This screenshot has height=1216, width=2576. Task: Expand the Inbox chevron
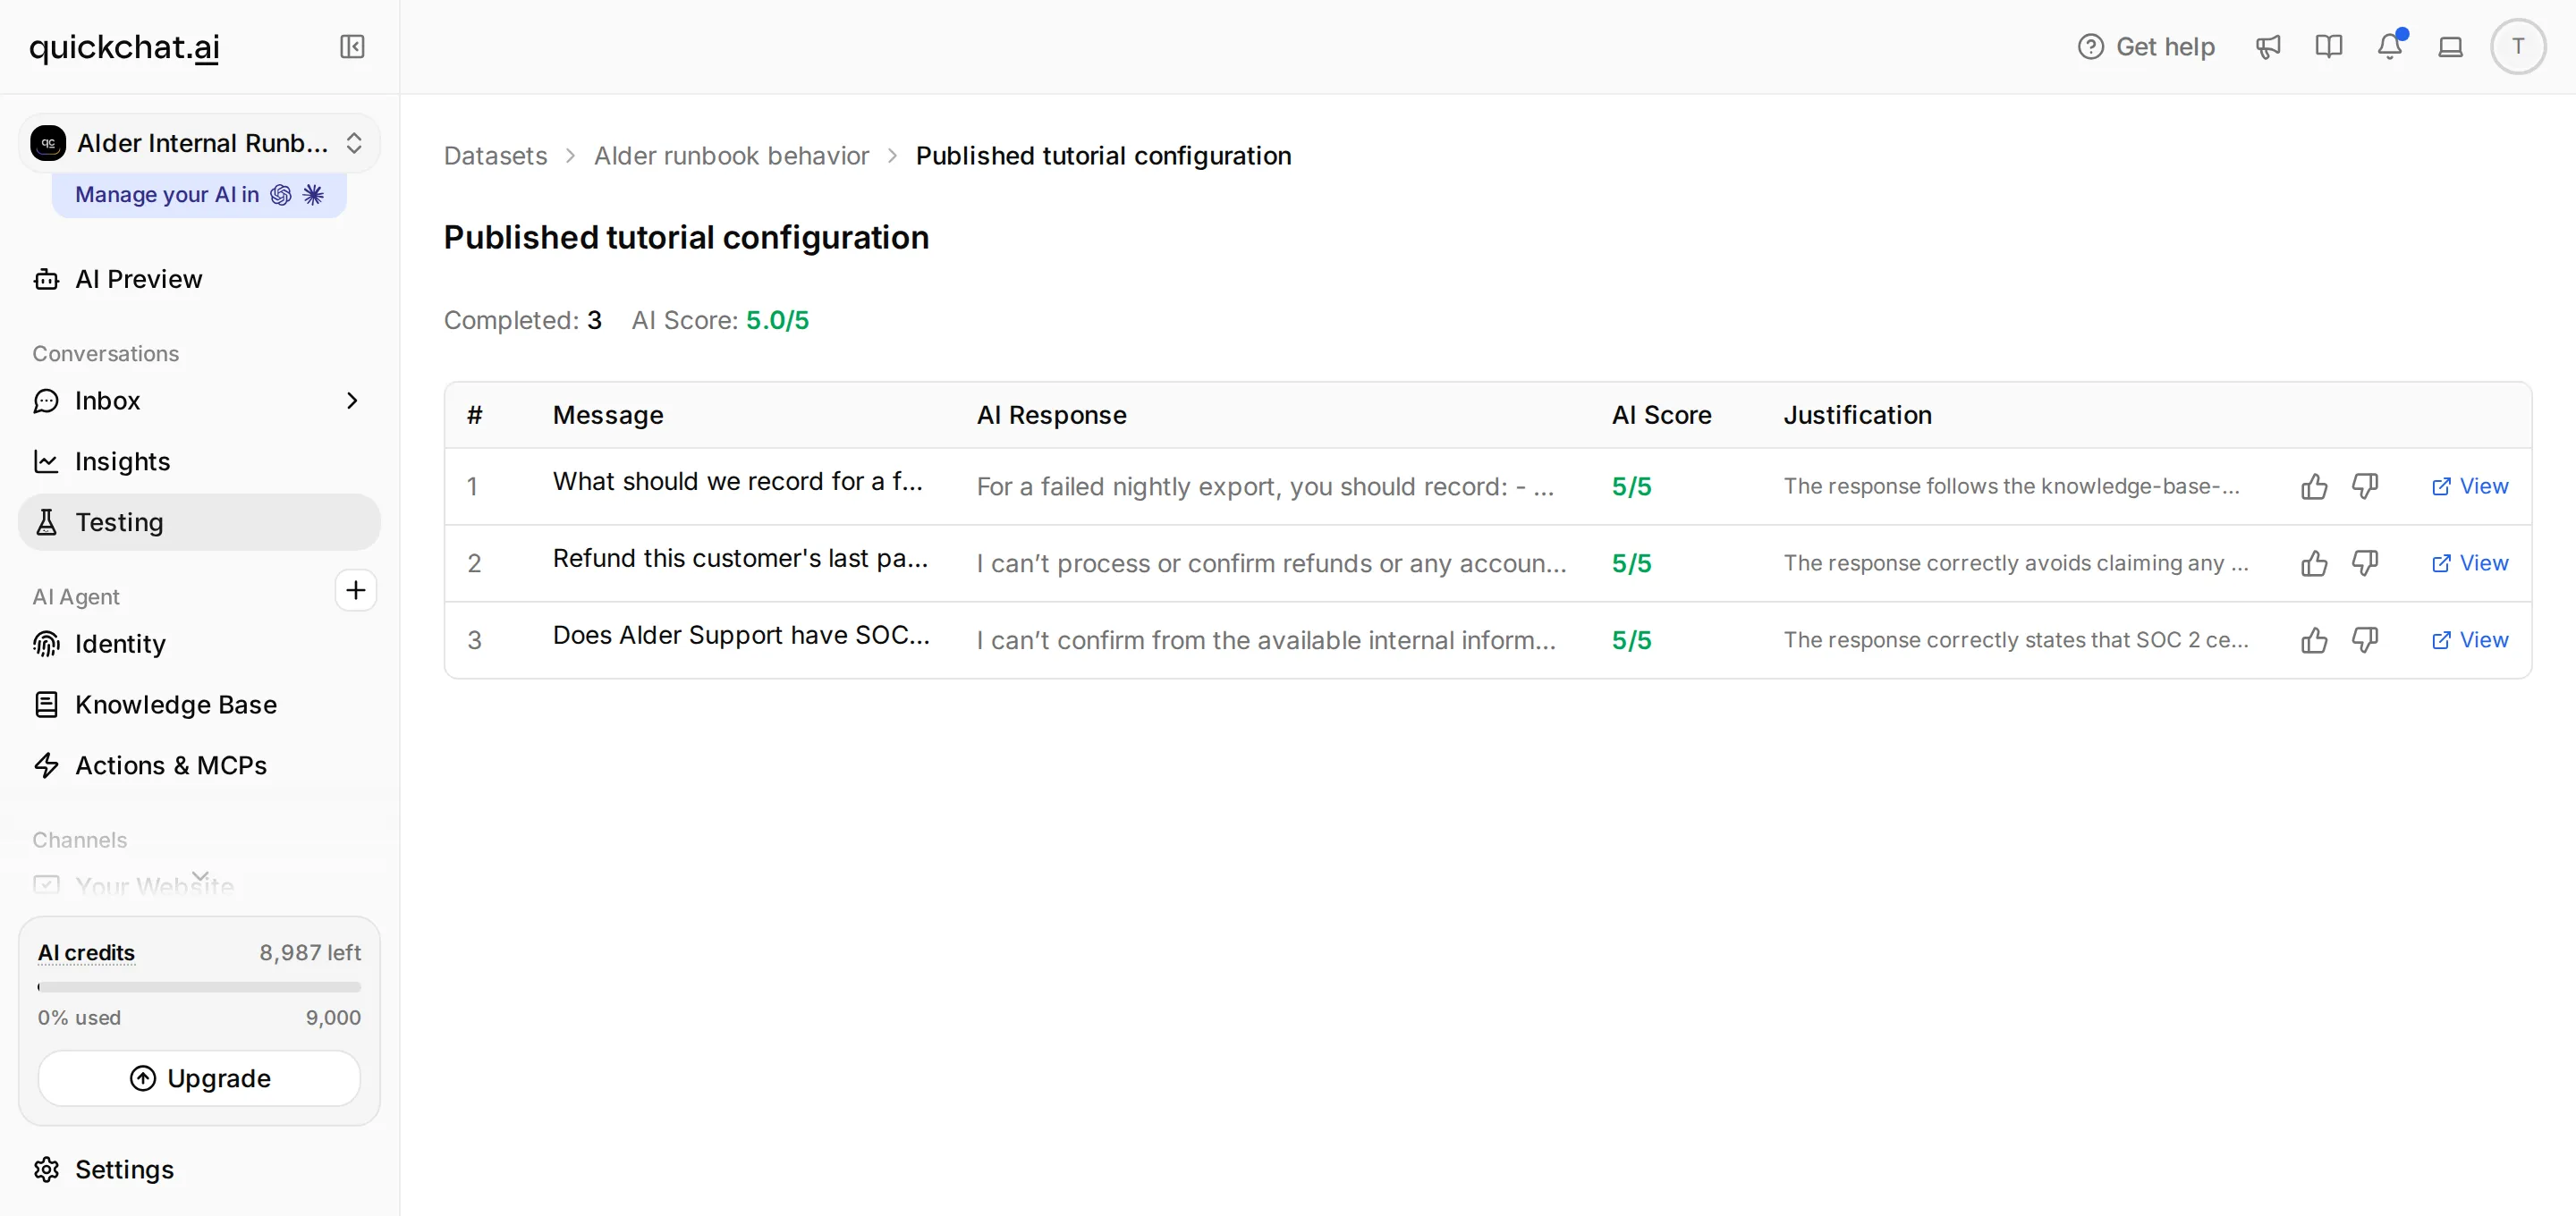pos(352,401)
